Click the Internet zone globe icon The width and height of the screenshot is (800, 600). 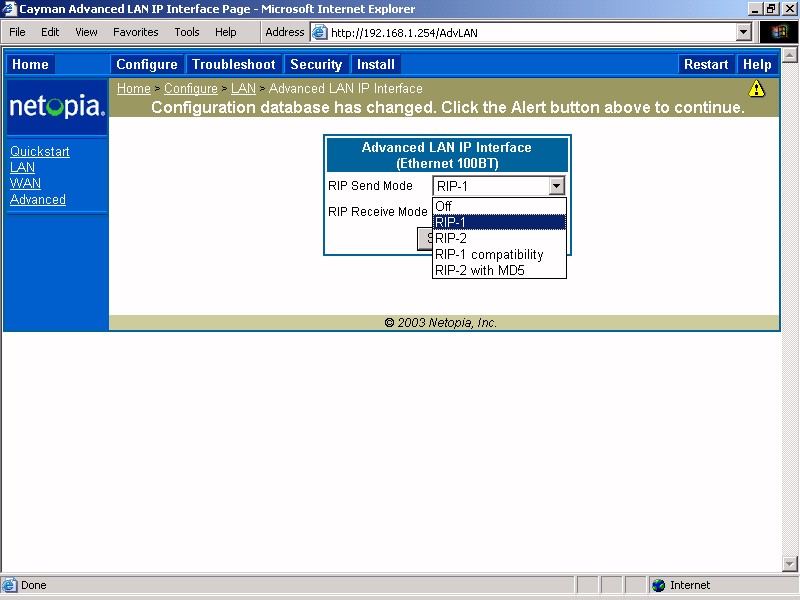659,585
